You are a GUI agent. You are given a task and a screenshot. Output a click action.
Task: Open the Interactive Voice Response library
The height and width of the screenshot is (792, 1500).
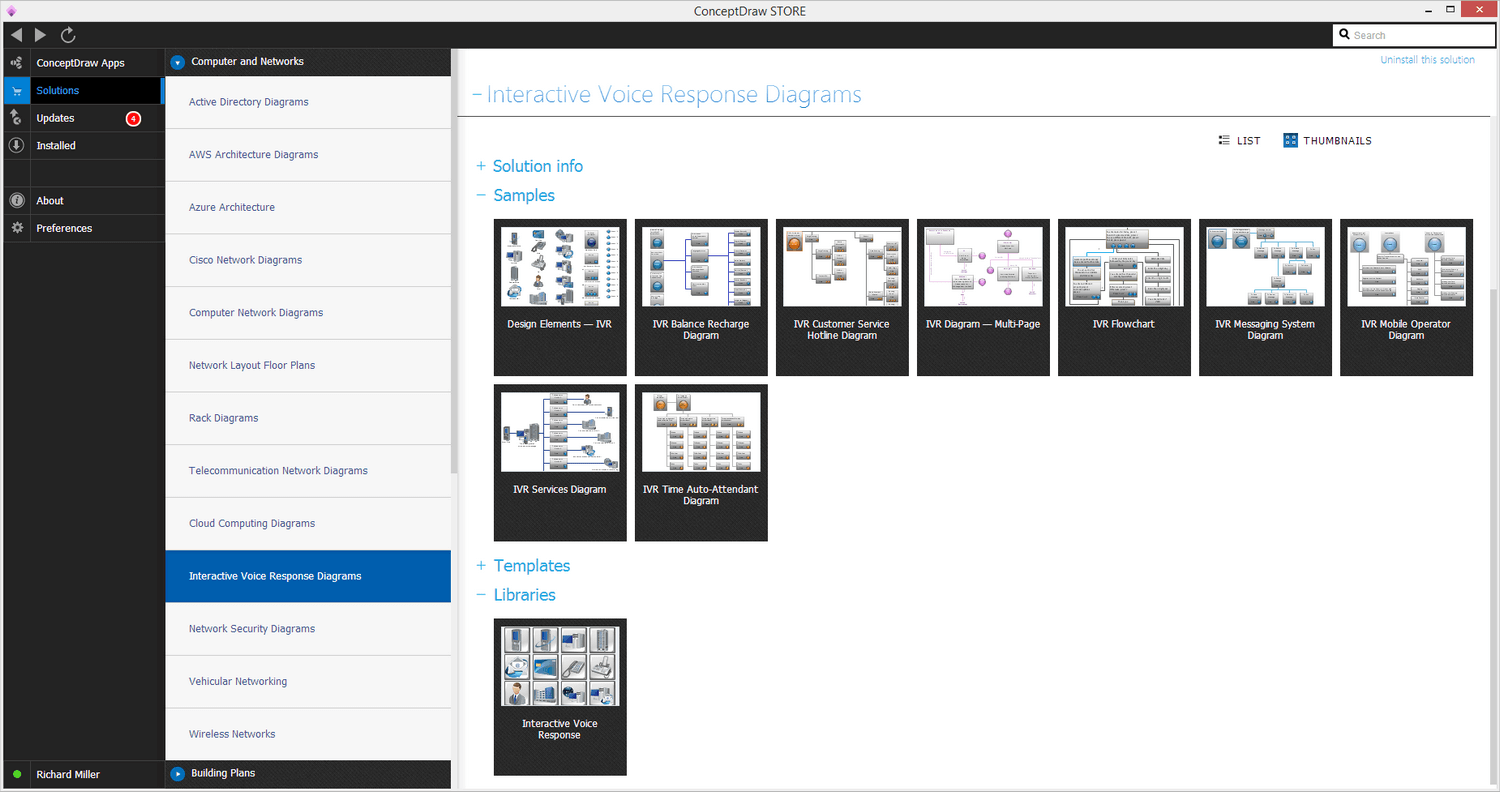[560, 697]
